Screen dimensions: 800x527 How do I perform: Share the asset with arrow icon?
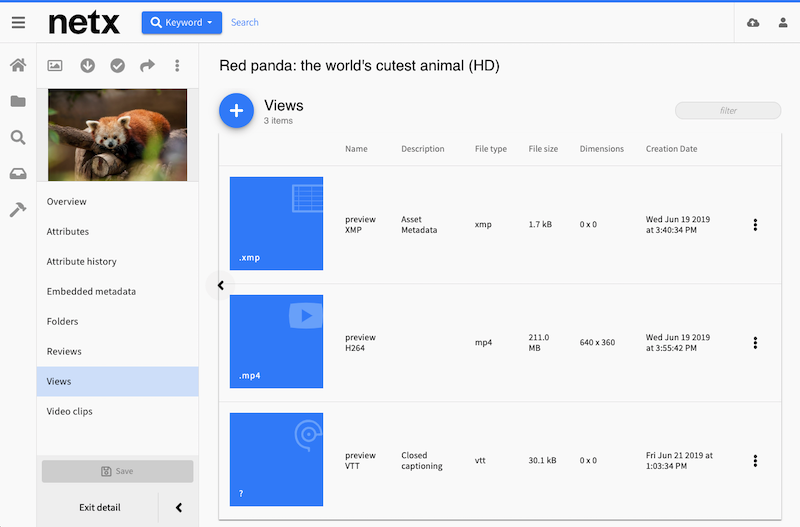tap(147, 65)
